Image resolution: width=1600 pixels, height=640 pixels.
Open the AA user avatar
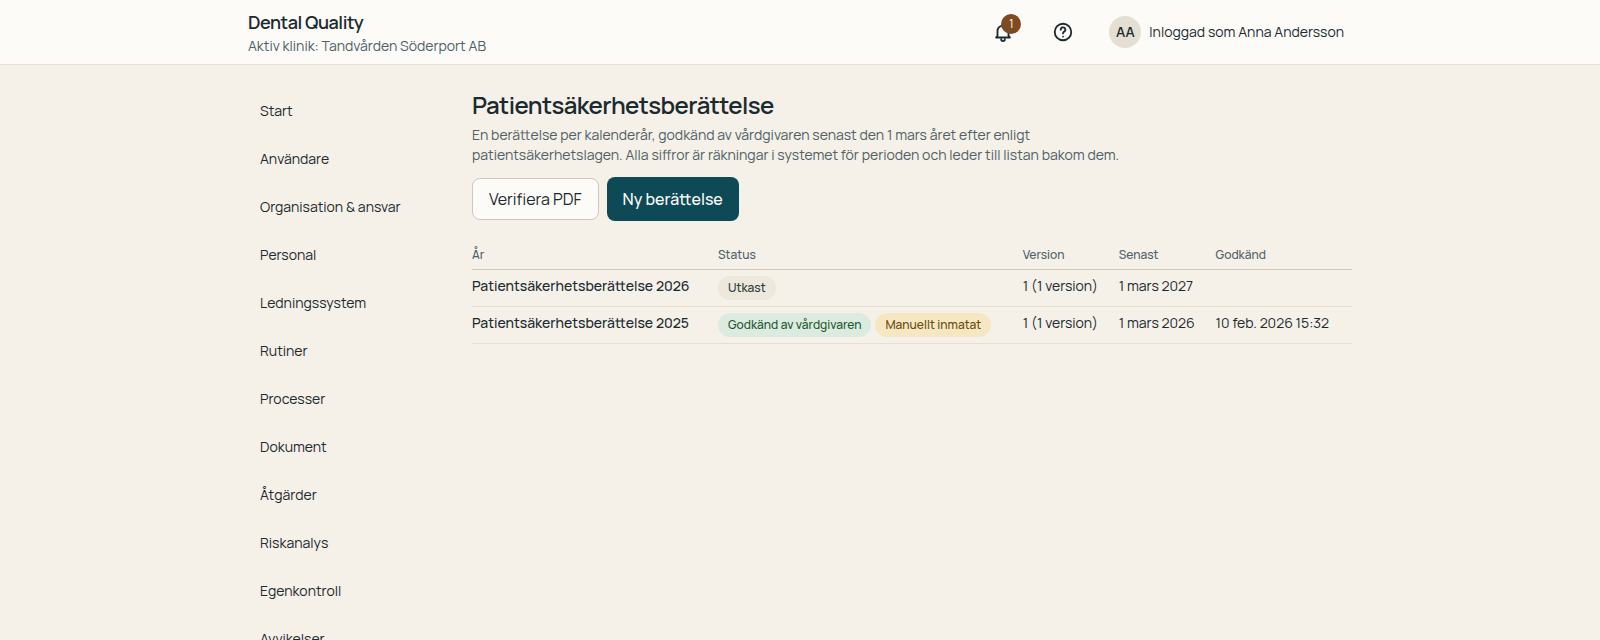click(x=1125, y=32)
